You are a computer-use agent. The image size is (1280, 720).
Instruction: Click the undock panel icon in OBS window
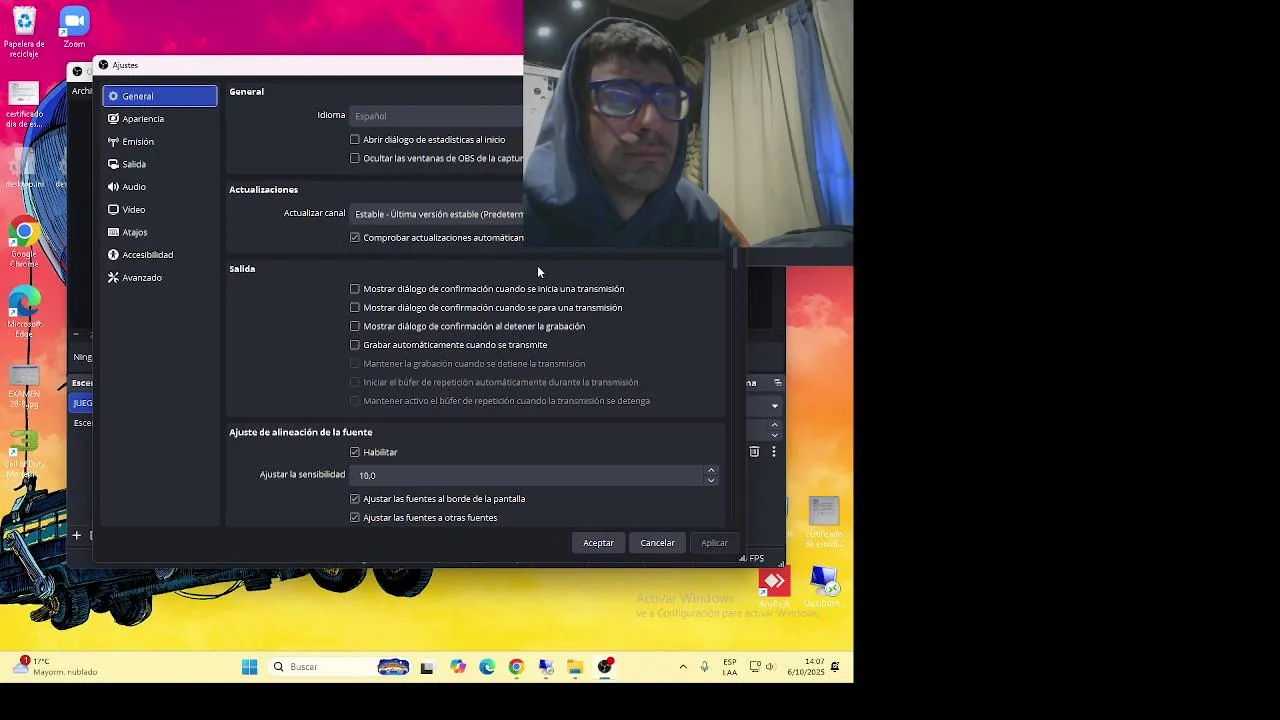777,383
